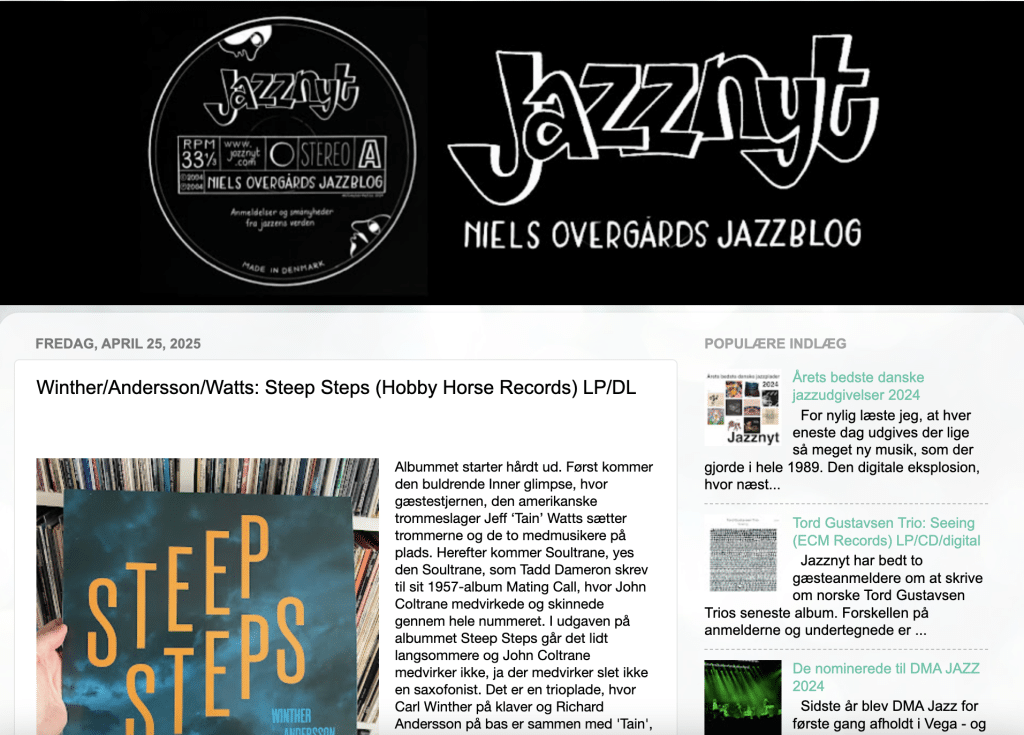Click the Årets bedste danske jazzplader 2024 thumbnail
The height and width of the screenshot is (735, 1024).
pyautogui.click(x=743, y=408)
